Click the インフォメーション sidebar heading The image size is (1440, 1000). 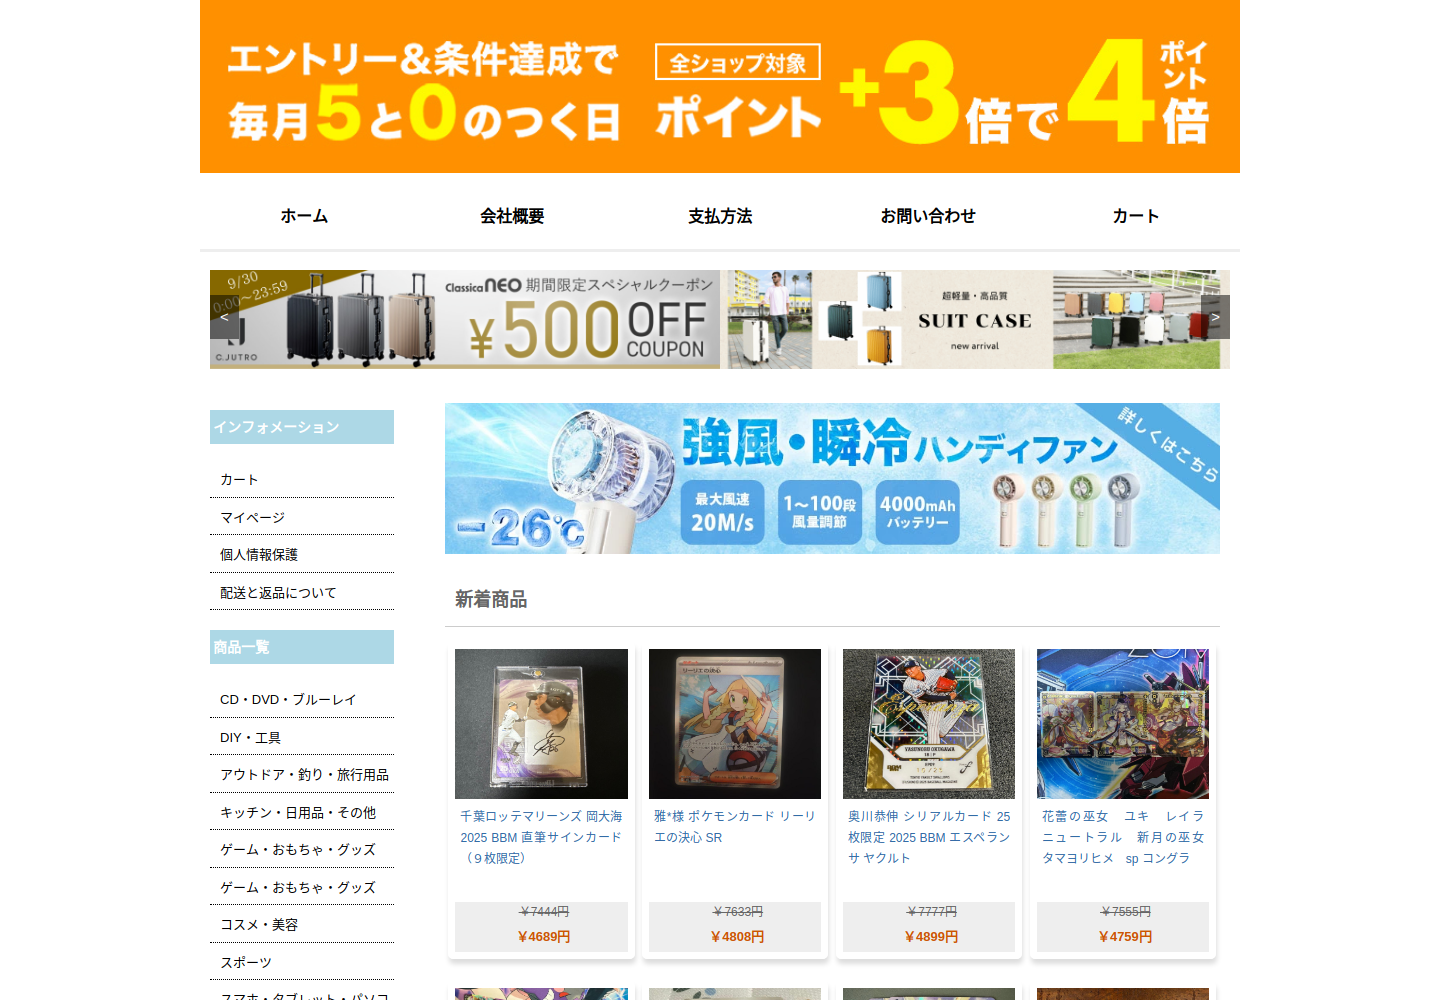tap(302, 427)
